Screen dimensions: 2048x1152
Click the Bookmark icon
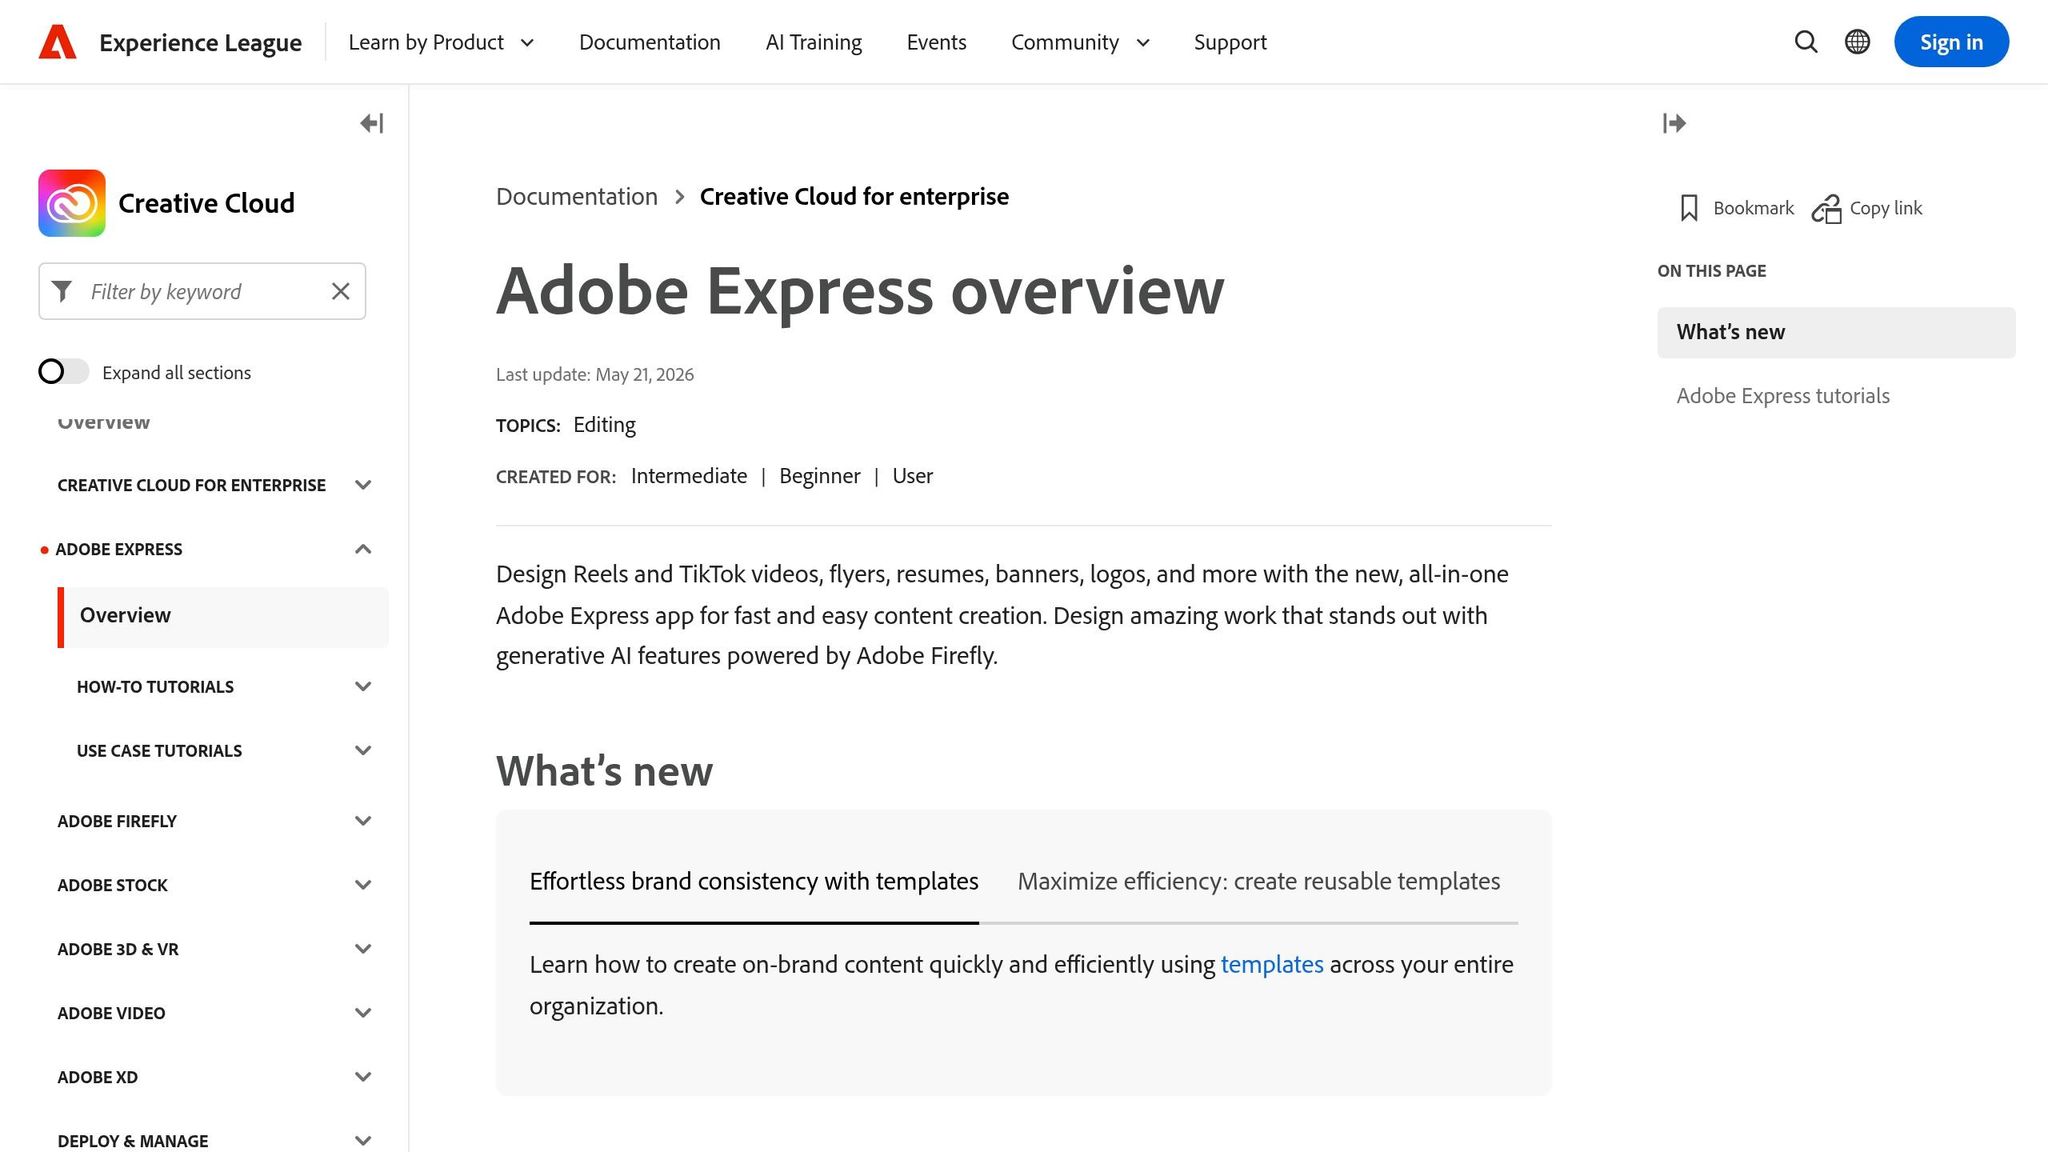coord(1689,208)
